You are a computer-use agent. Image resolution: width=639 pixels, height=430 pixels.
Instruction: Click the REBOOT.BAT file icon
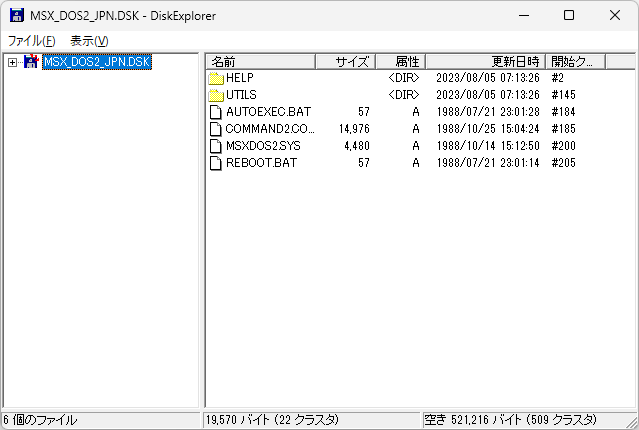pos(216,163)
